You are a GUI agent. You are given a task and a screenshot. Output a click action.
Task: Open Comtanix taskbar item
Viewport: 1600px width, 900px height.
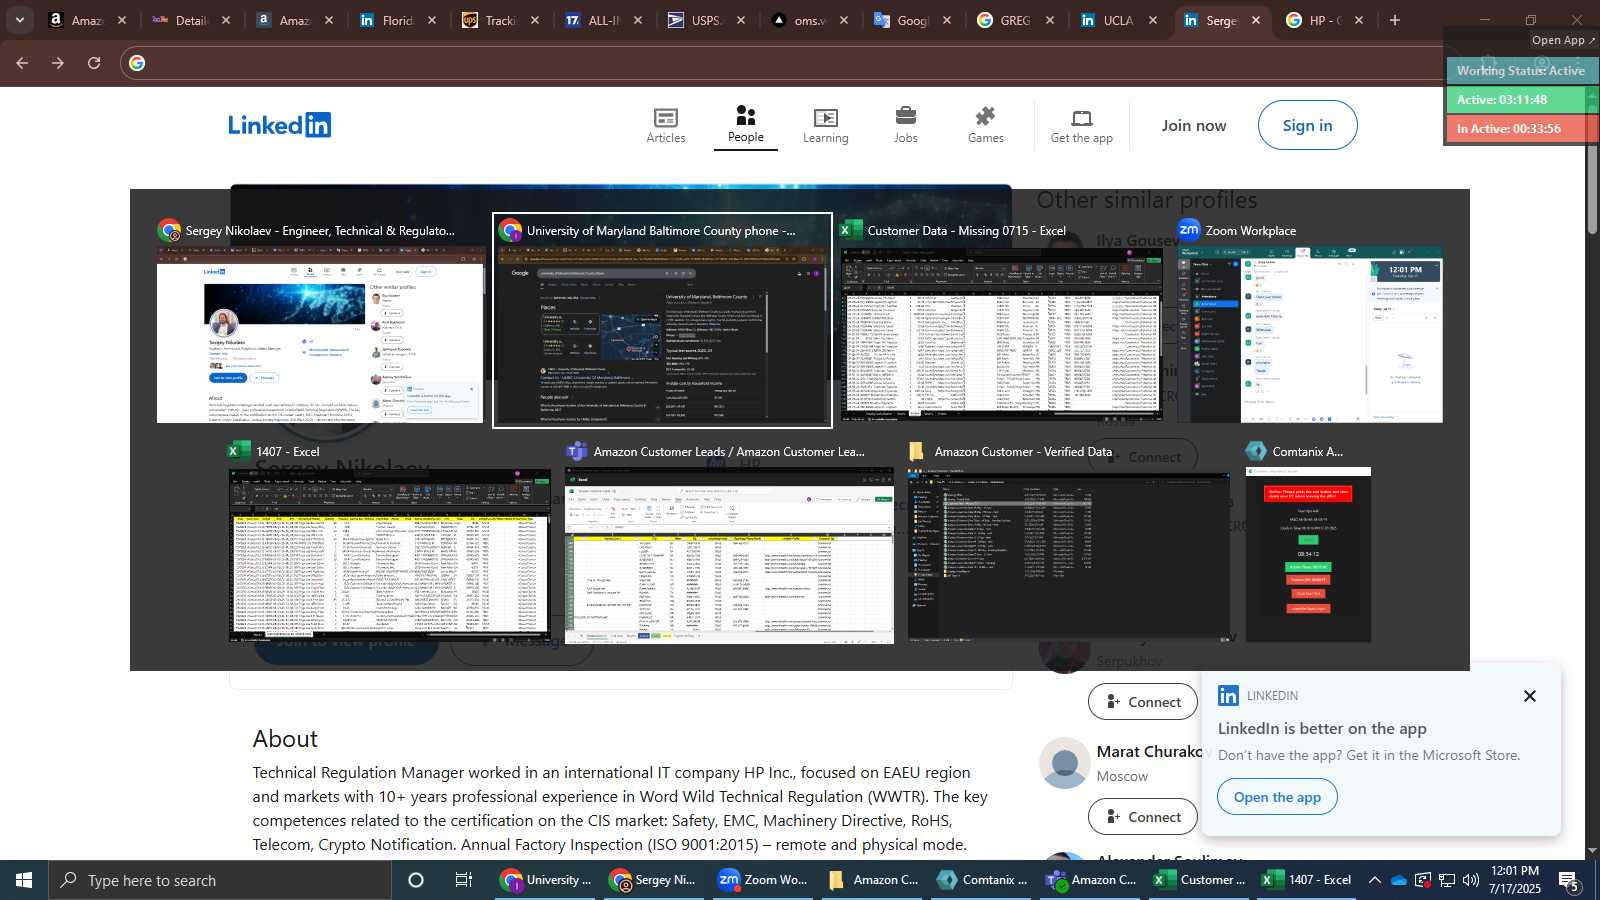pos(982,880)
